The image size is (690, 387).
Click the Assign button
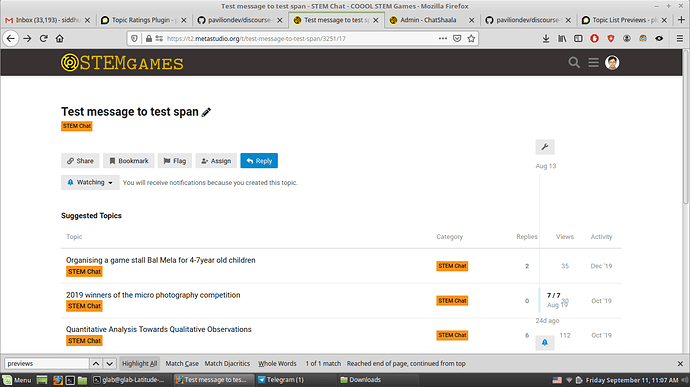pyautogui.click(x=216, y=161)
